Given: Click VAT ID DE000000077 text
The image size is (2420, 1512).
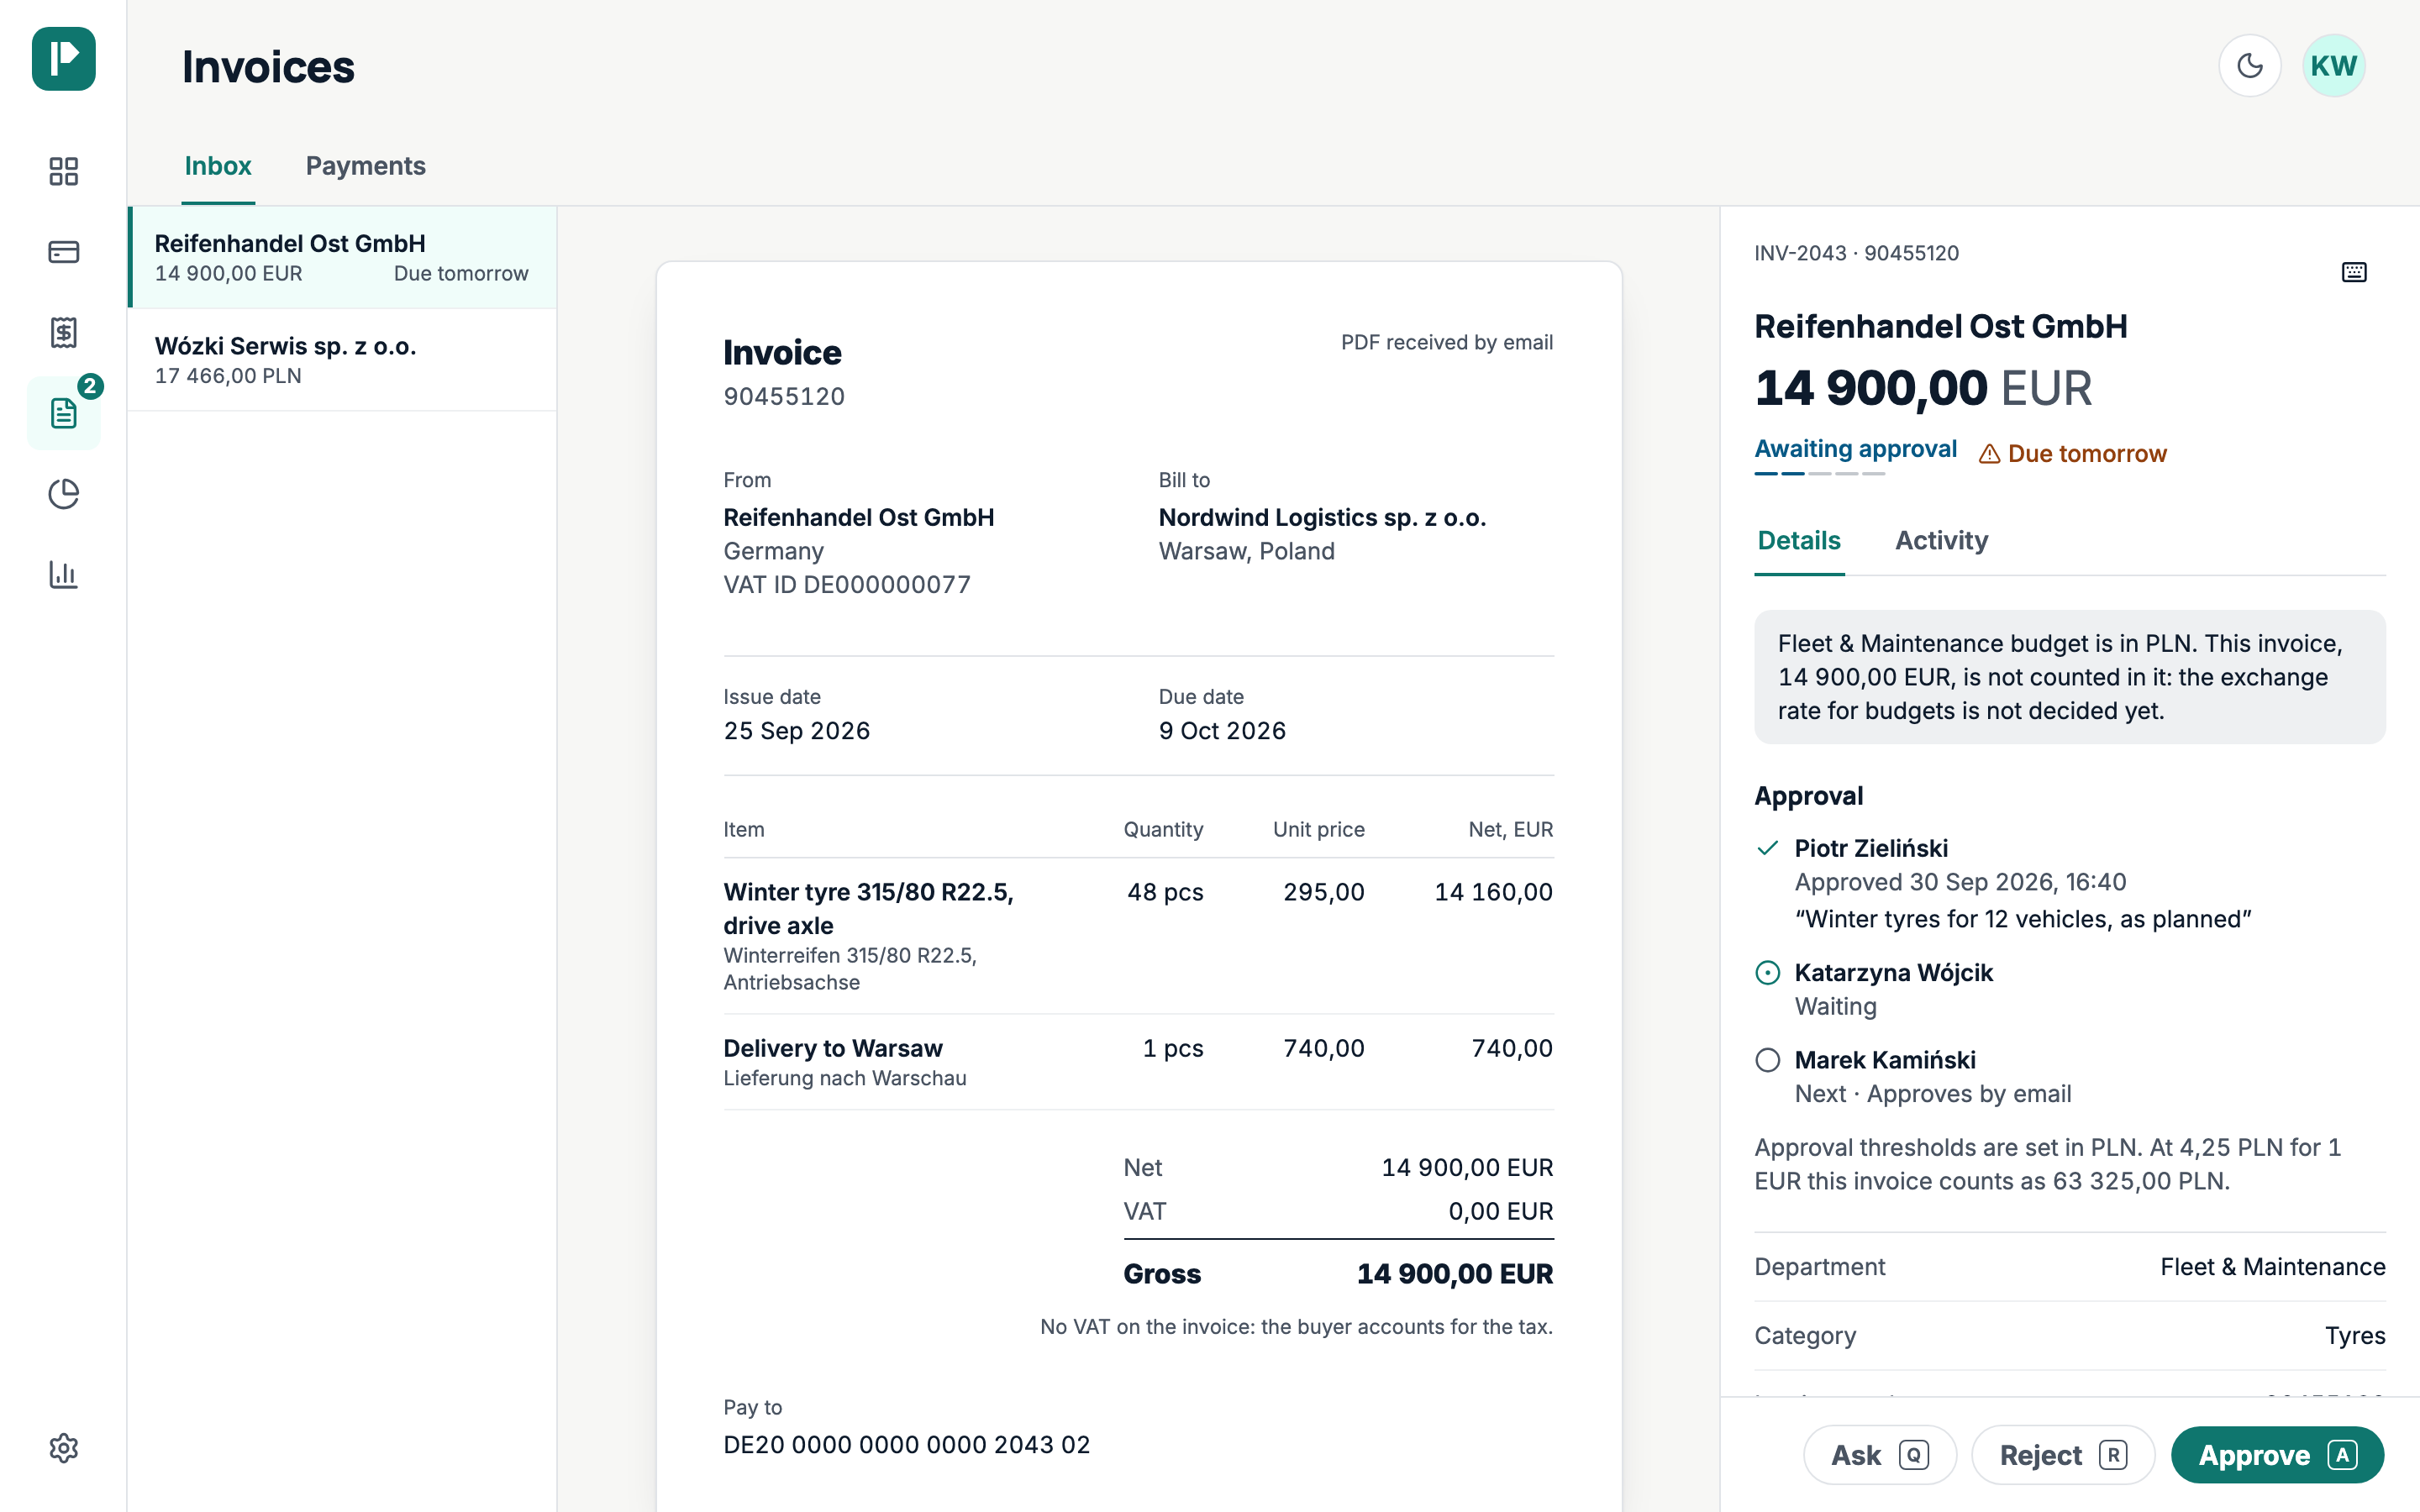Looking at the screenshot, I should coord(847,585).
